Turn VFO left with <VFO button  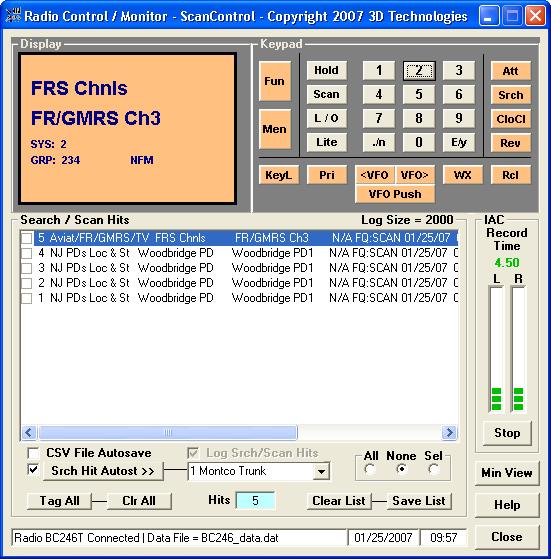coord(375,175)
